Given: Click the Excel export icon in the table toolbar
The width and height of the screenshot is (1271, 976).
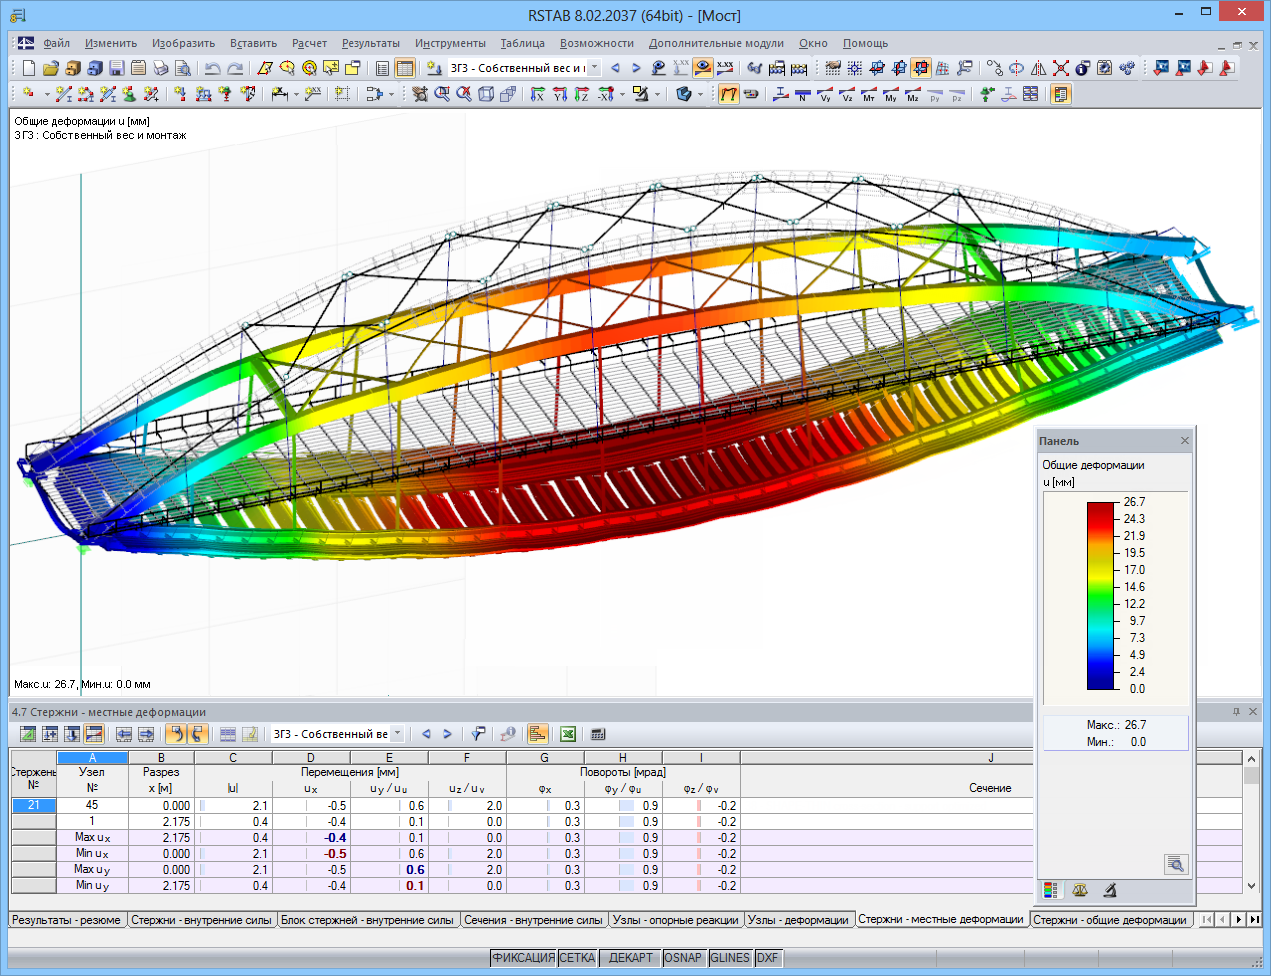Looking at the screenshot, I should (x=568, y=734).
